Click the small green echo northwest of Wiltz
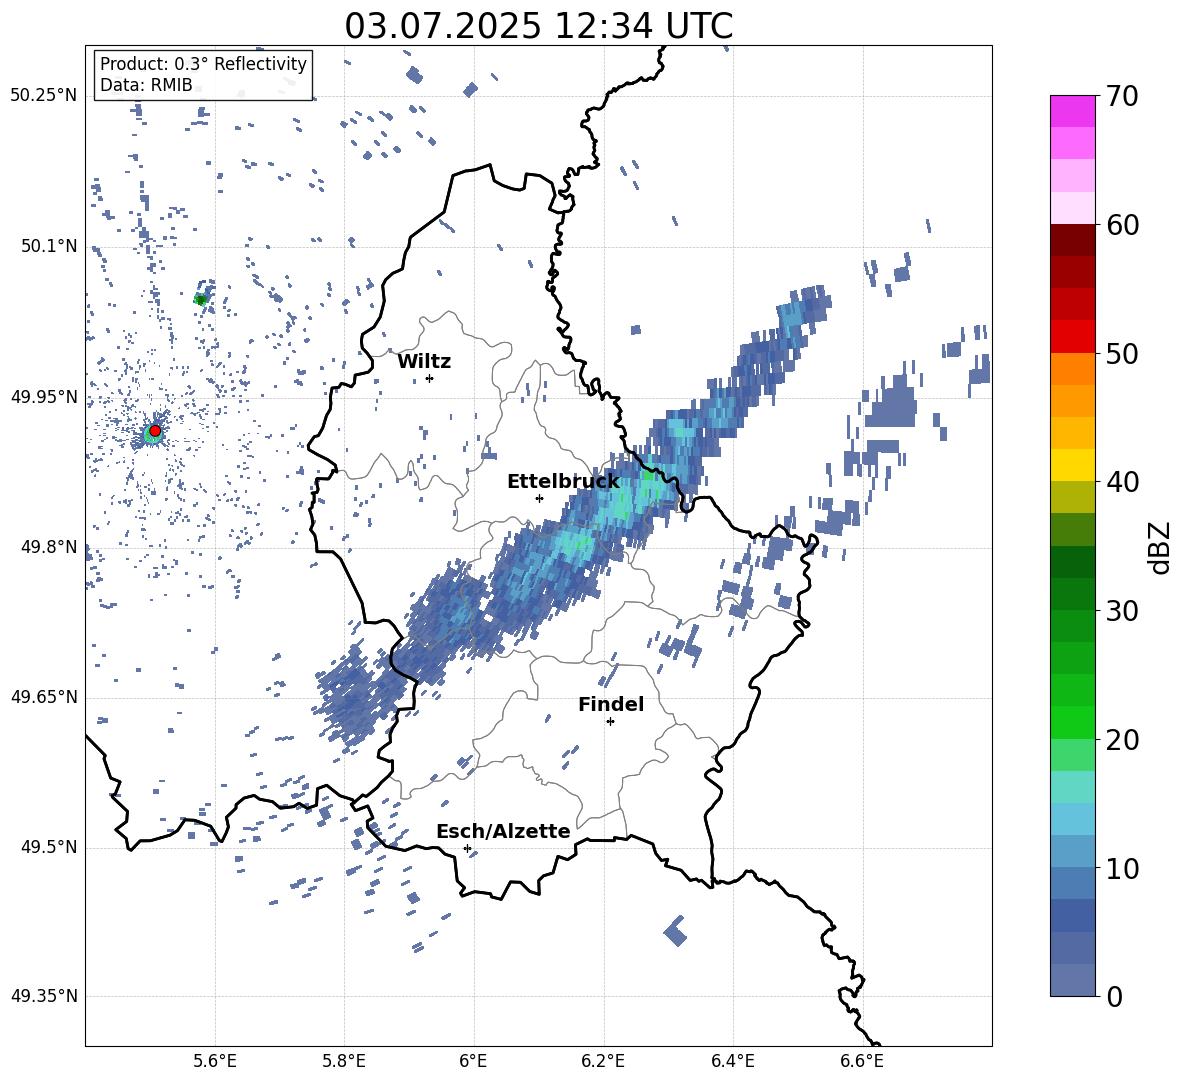The image size is (1184, 1081). click(x=201, y=300)
